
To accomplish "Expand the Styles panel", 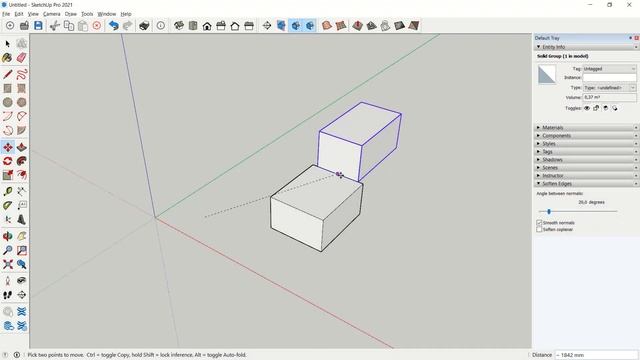I will point(587,144).
